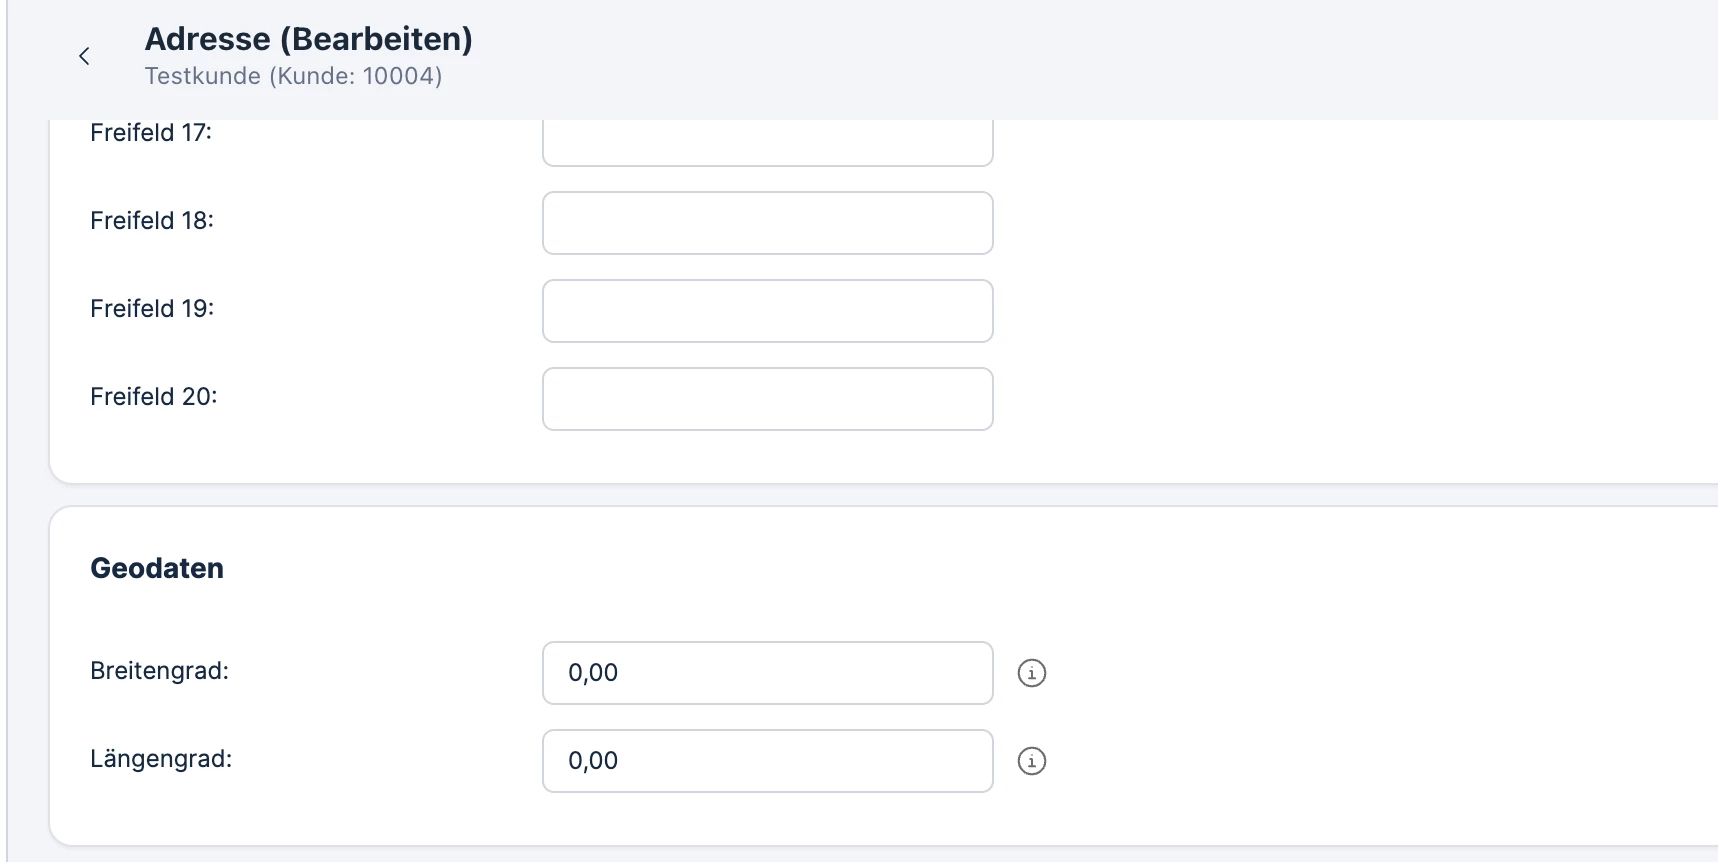Select the Freifeld 19 input field
Screen dimensions: 1718x862
(767, 311)
